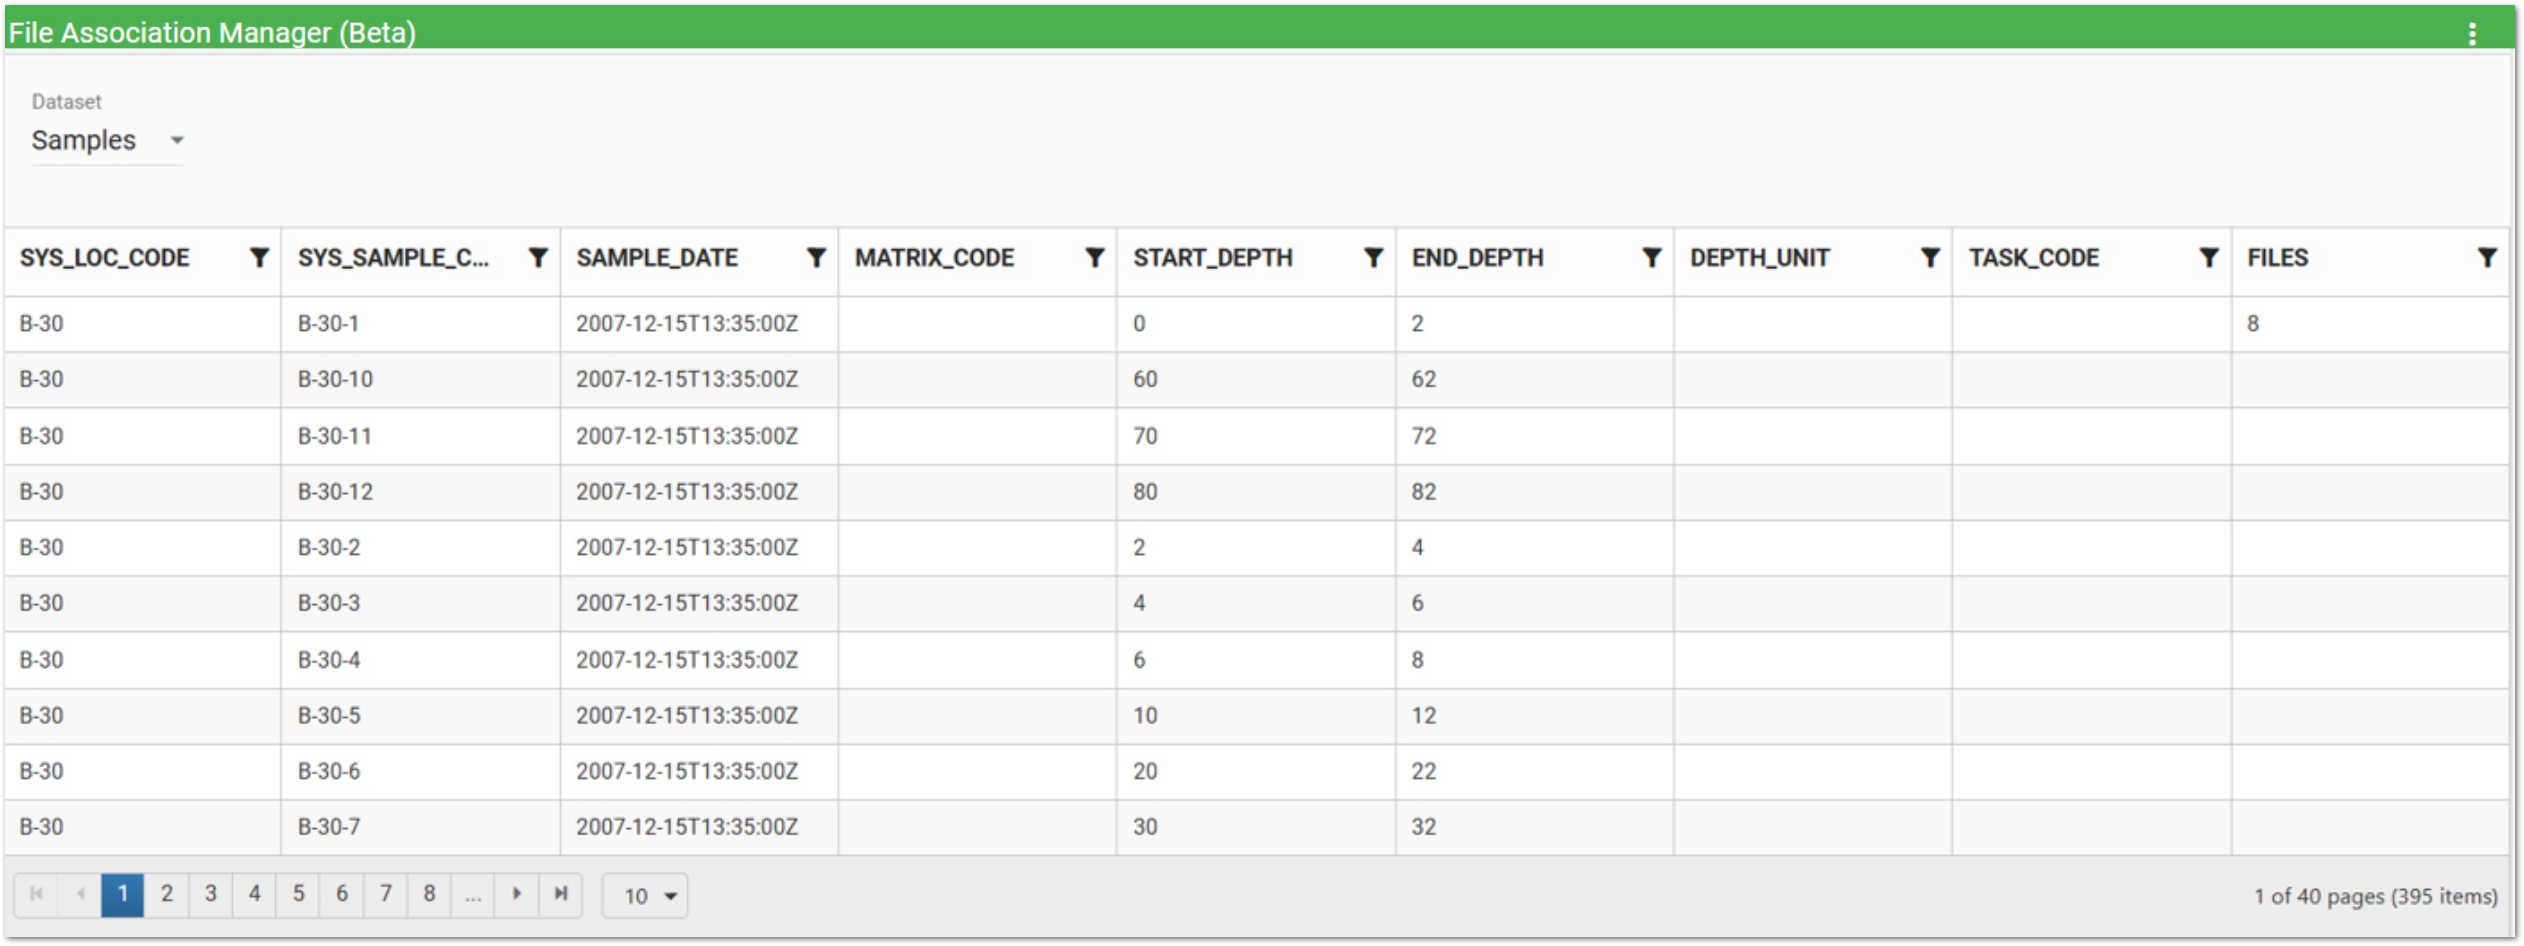Open the rows-per-page dropdown showing 10

645,895
